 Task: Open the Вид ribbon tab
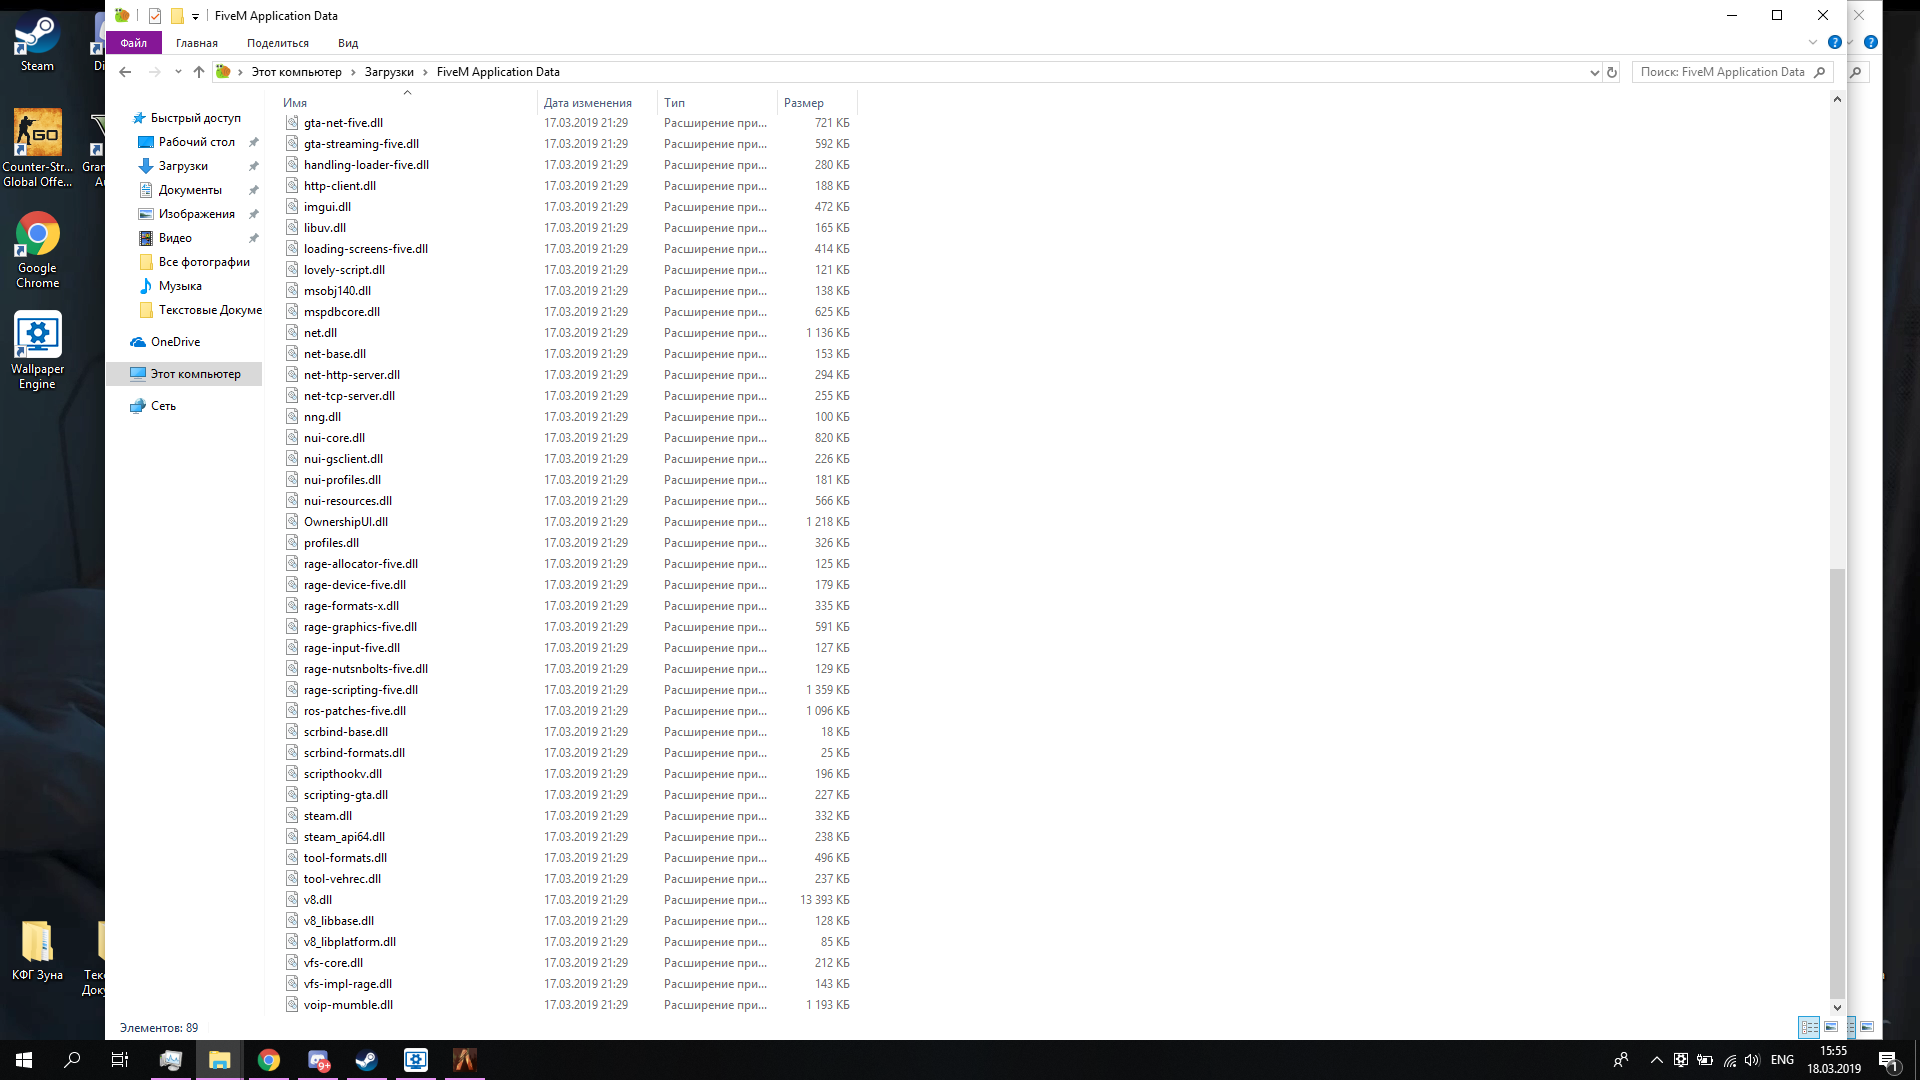348,43
